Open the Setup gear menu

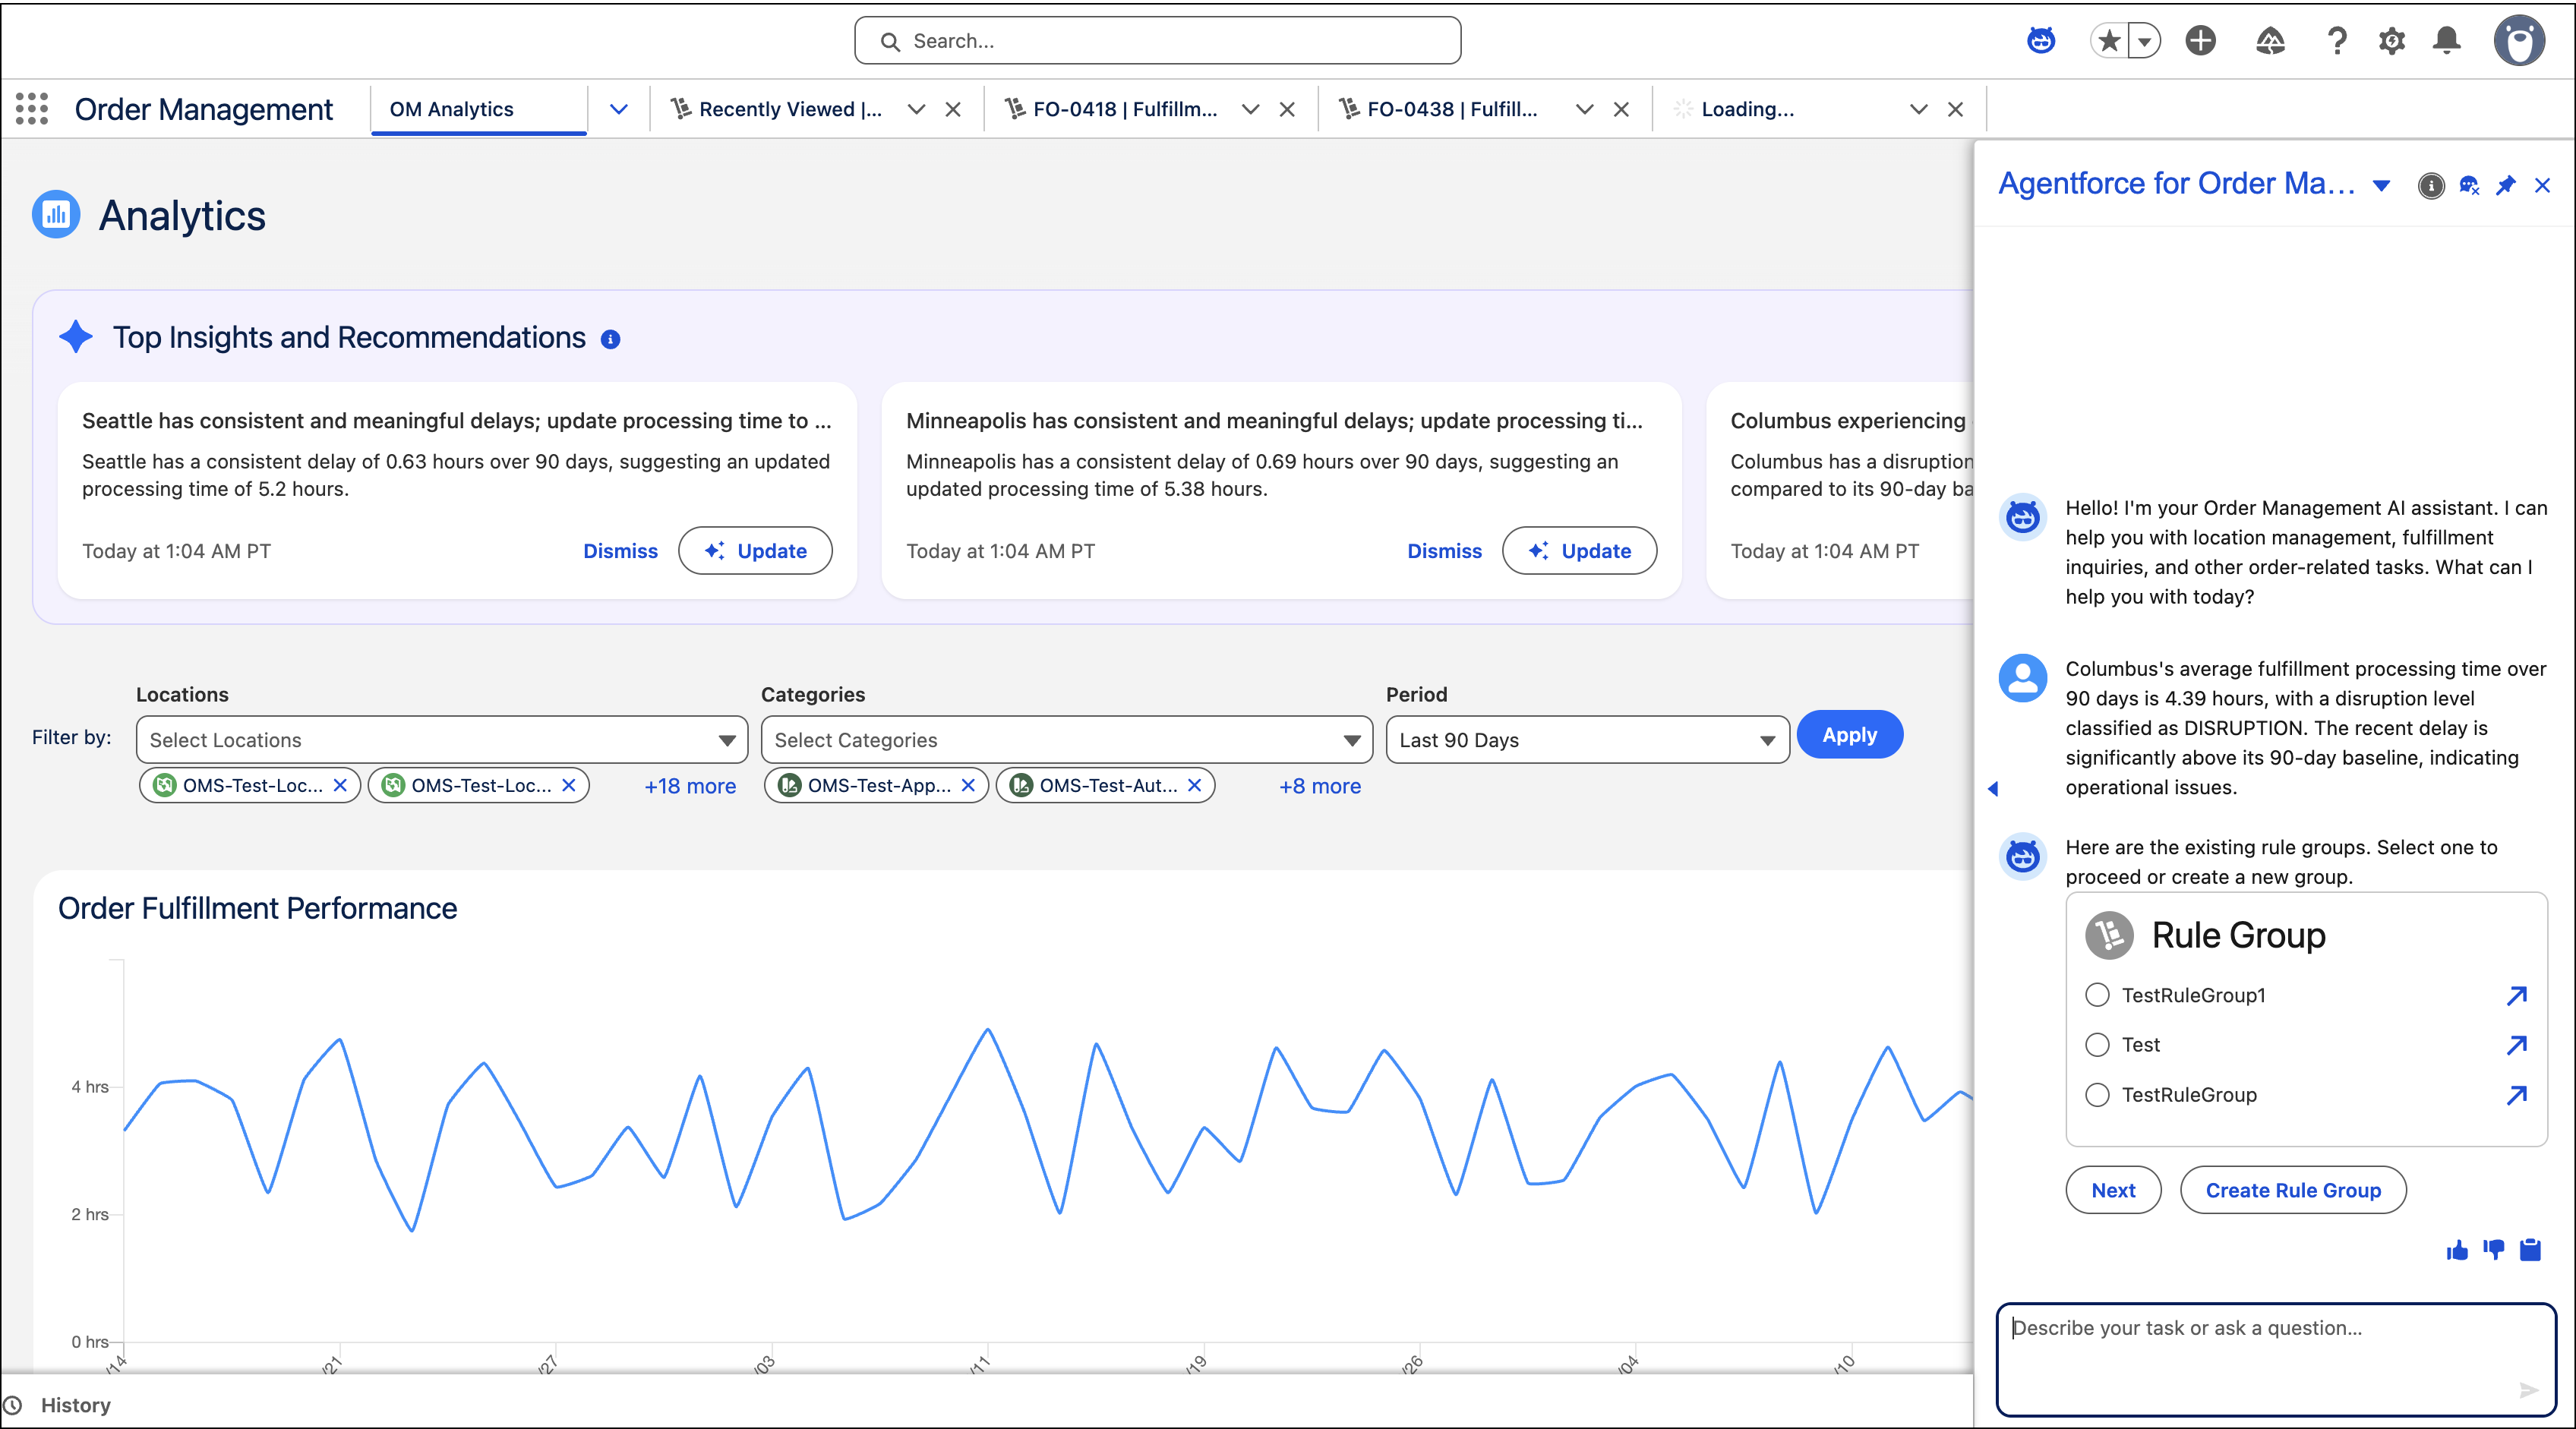click(x=2392, y=41)
